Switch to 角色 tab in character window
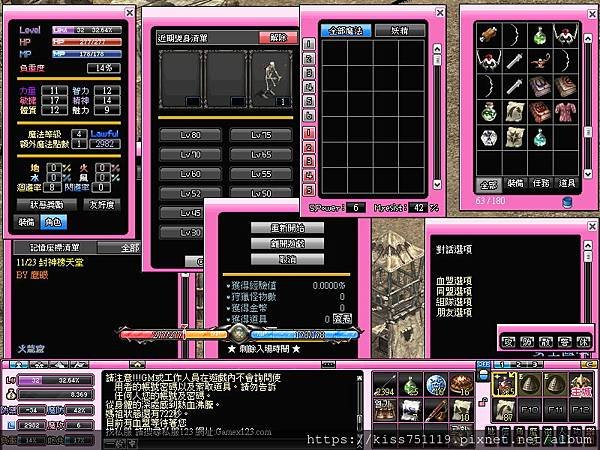Screen dimensions: 600x450 click(x=53, y=222)
